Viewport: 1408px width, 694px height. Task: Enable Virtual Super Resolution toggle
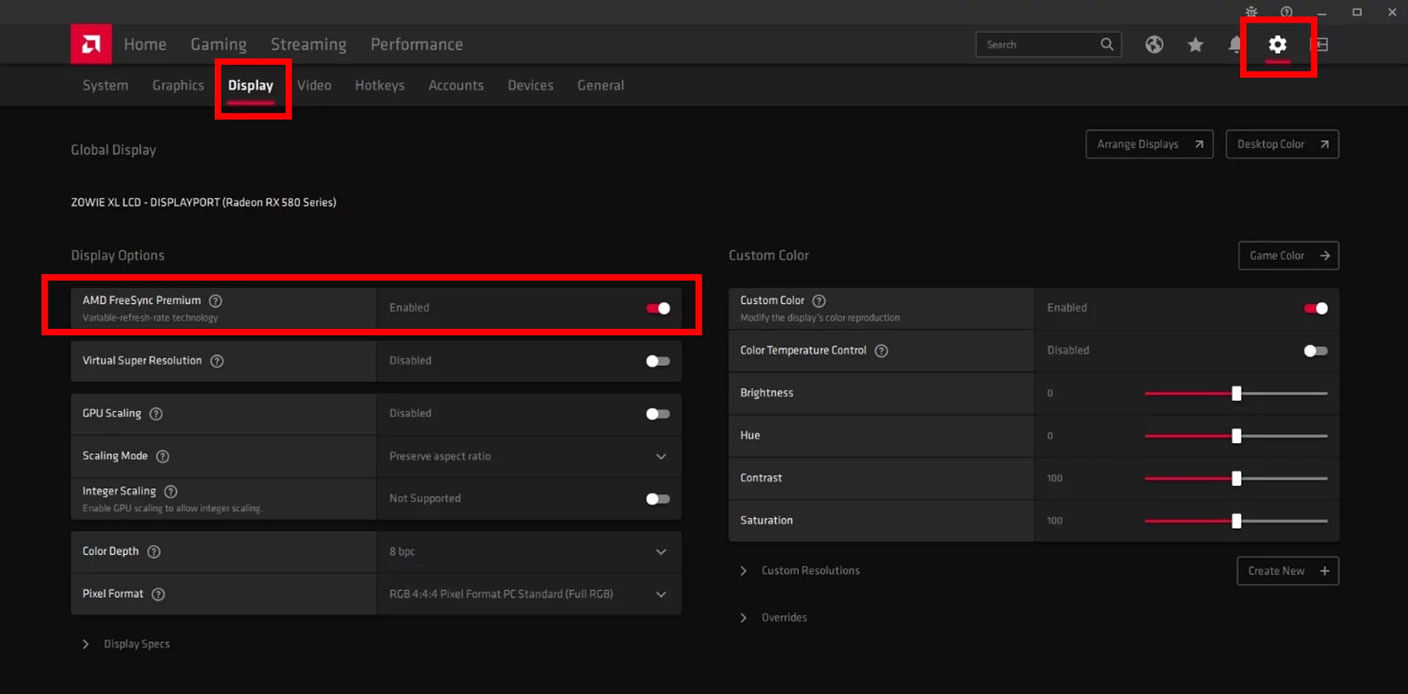click(657, 361)
